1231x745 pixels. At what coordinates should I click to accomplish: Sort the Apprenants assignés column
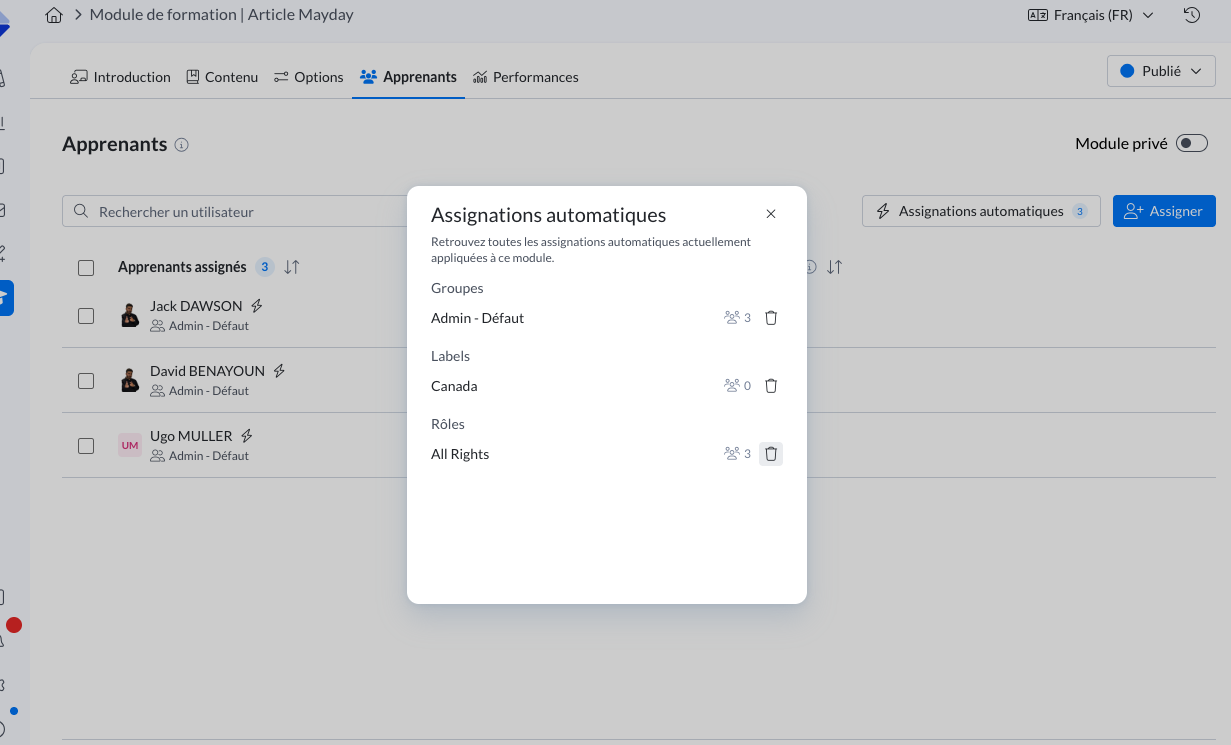pyautogui.click(x=292, y=267)
